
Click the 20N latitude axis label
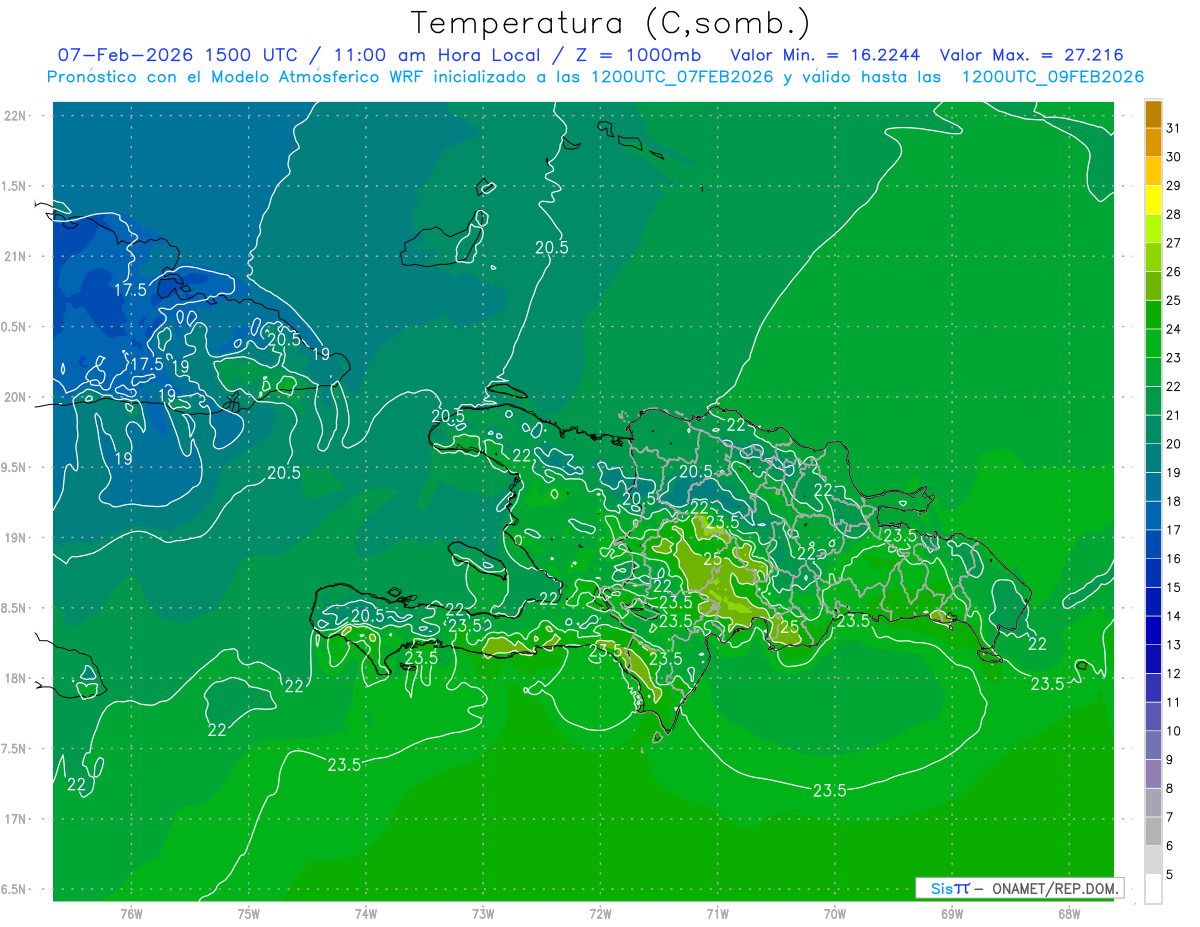[x=16, y=397]
